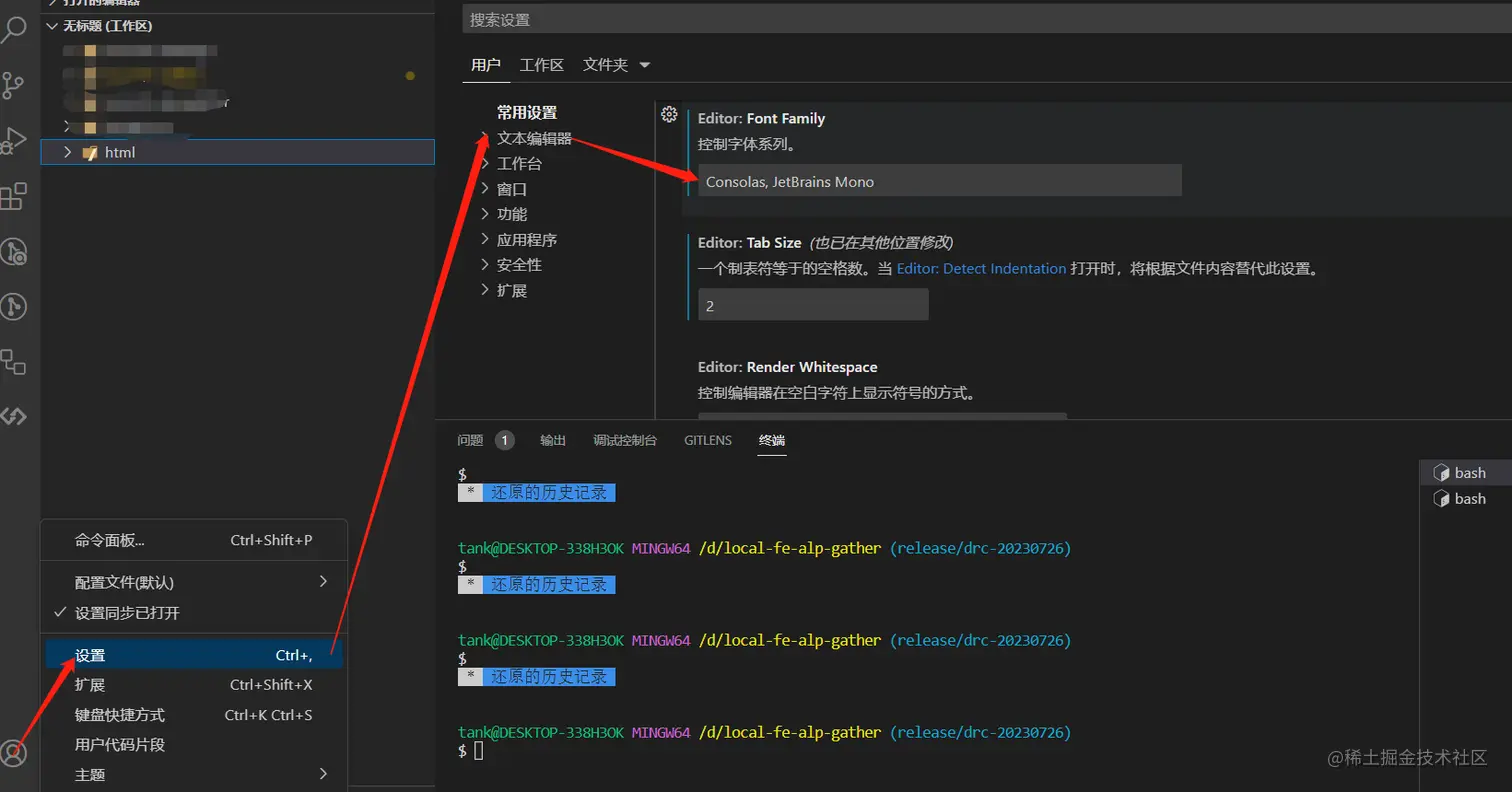Click the 控制字体系列。 description text

coord(746,144)
